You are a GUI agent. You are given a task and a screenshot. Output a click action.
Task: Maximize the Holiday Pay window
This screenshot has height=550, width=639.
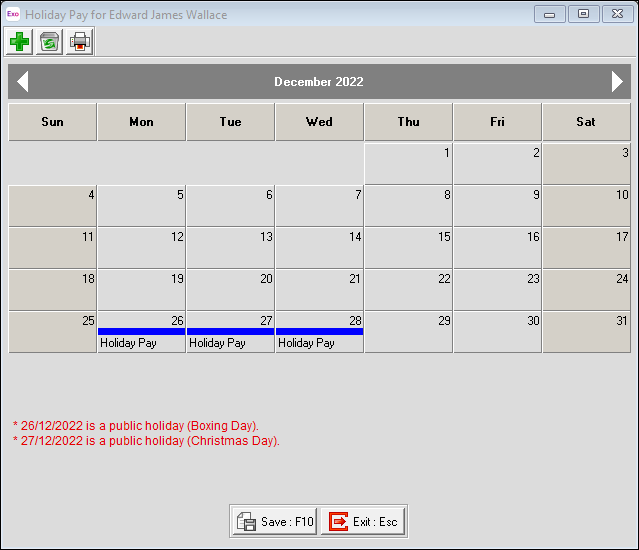583,14
